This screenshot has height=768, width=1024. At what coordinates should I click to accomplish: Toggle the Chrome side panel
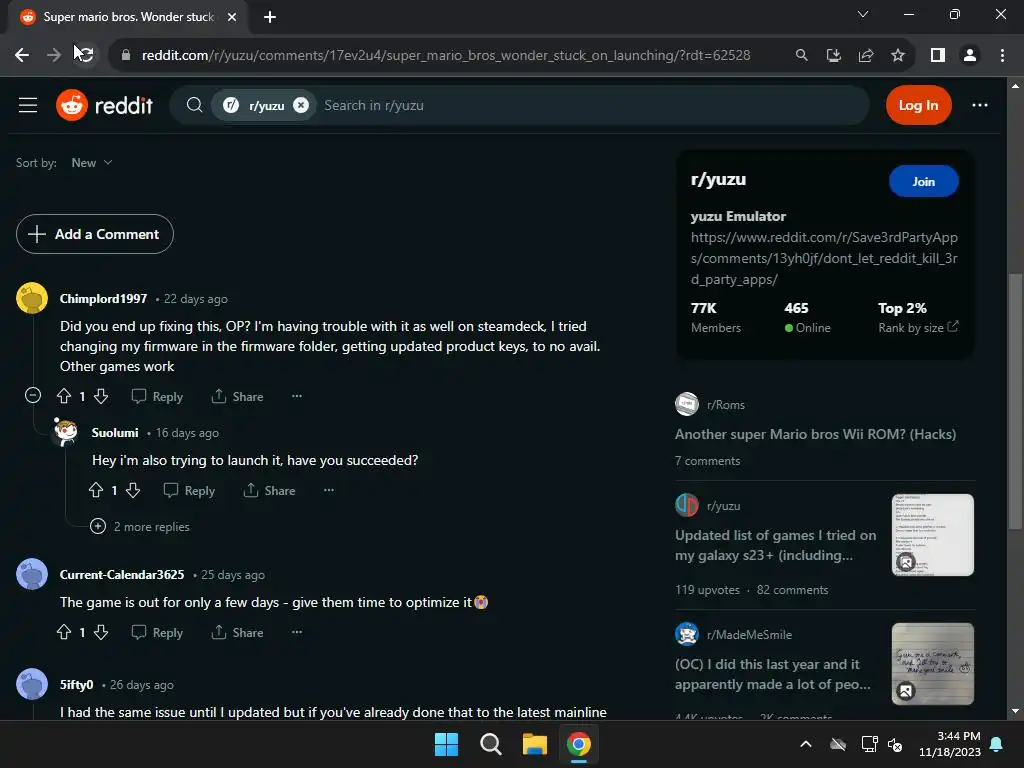click(938, 55)
